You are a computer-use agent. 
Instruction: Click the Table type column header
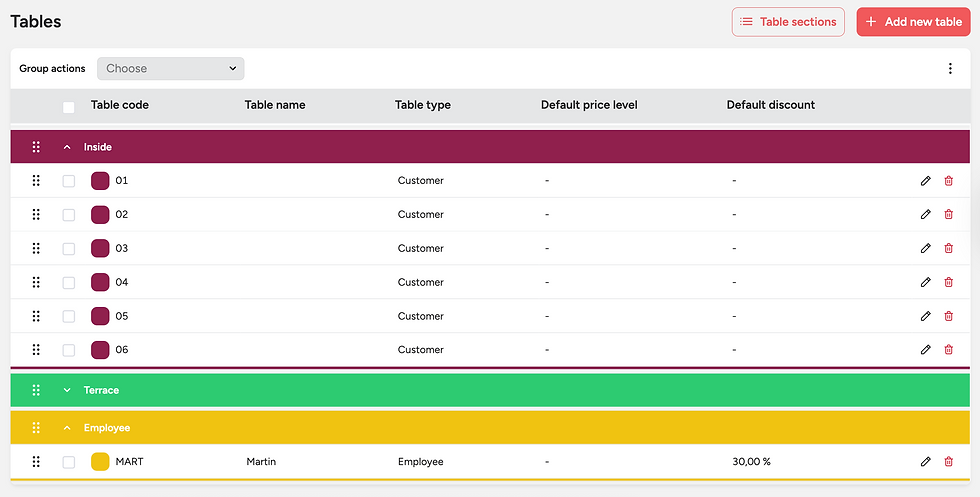point(422,105)
